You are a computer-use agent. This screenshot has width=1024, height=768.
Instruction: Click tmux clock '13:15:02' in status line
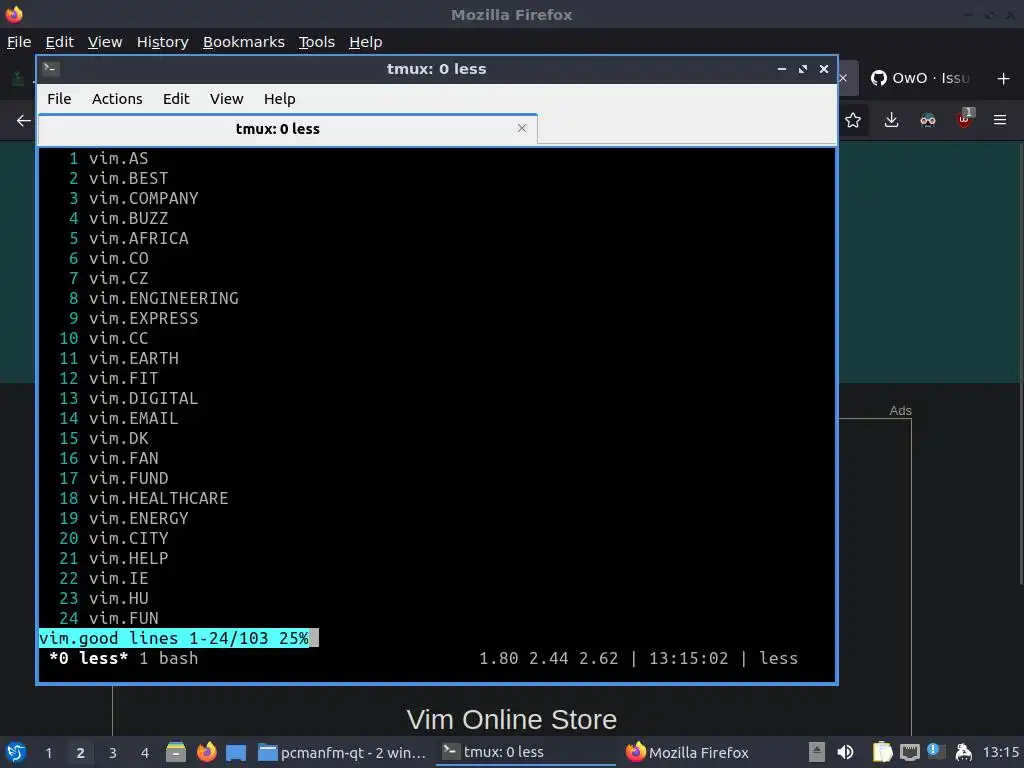coord(688,658)
